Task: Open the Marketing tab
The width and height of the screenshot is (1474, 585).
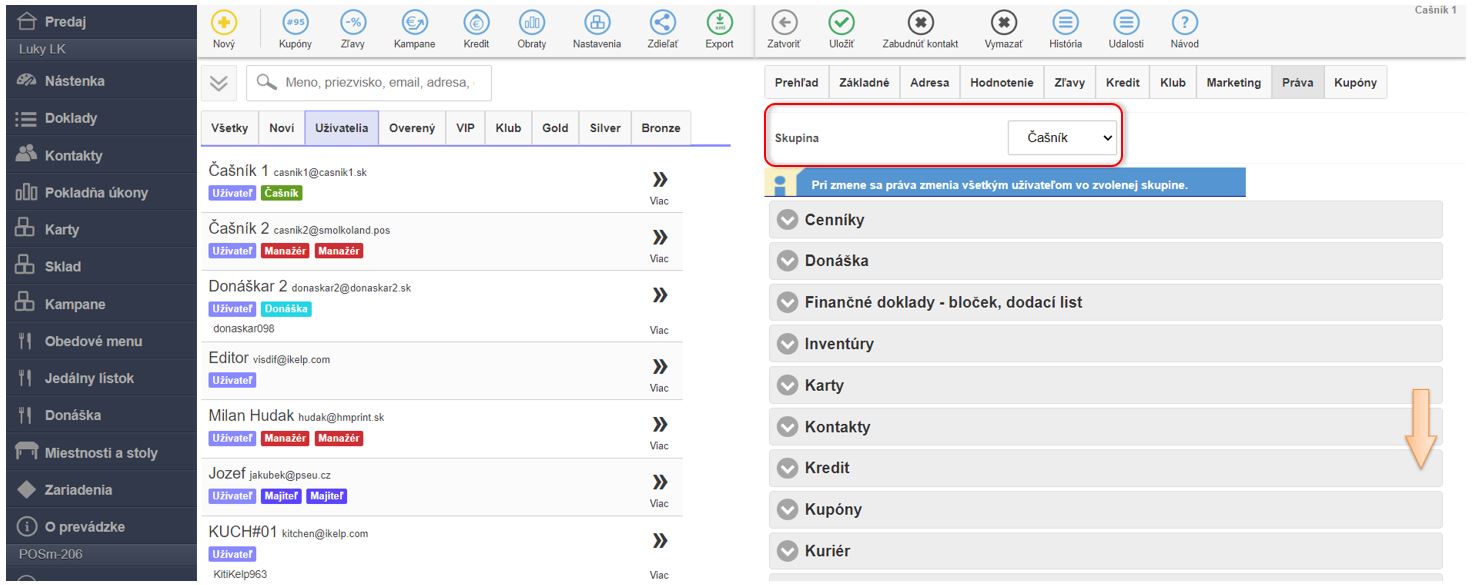Action: [x=1233, y=83]
